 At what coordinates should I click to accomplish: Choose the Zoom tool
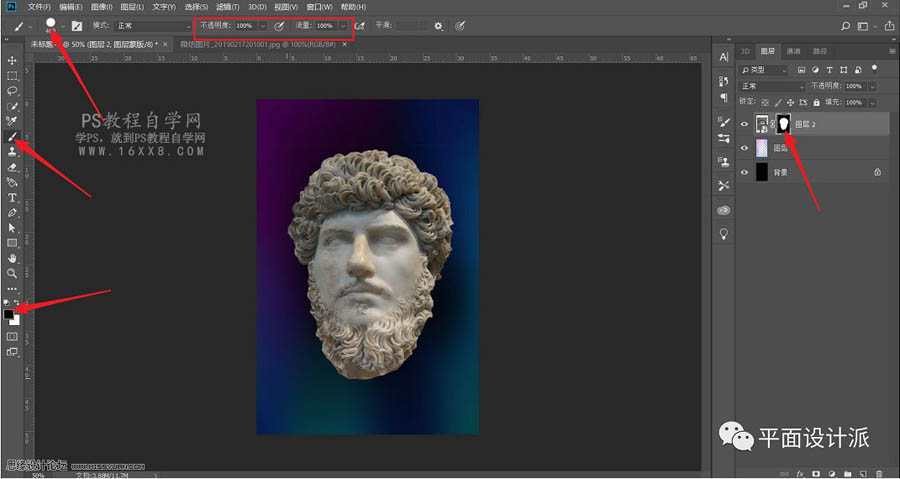[12, 273]
